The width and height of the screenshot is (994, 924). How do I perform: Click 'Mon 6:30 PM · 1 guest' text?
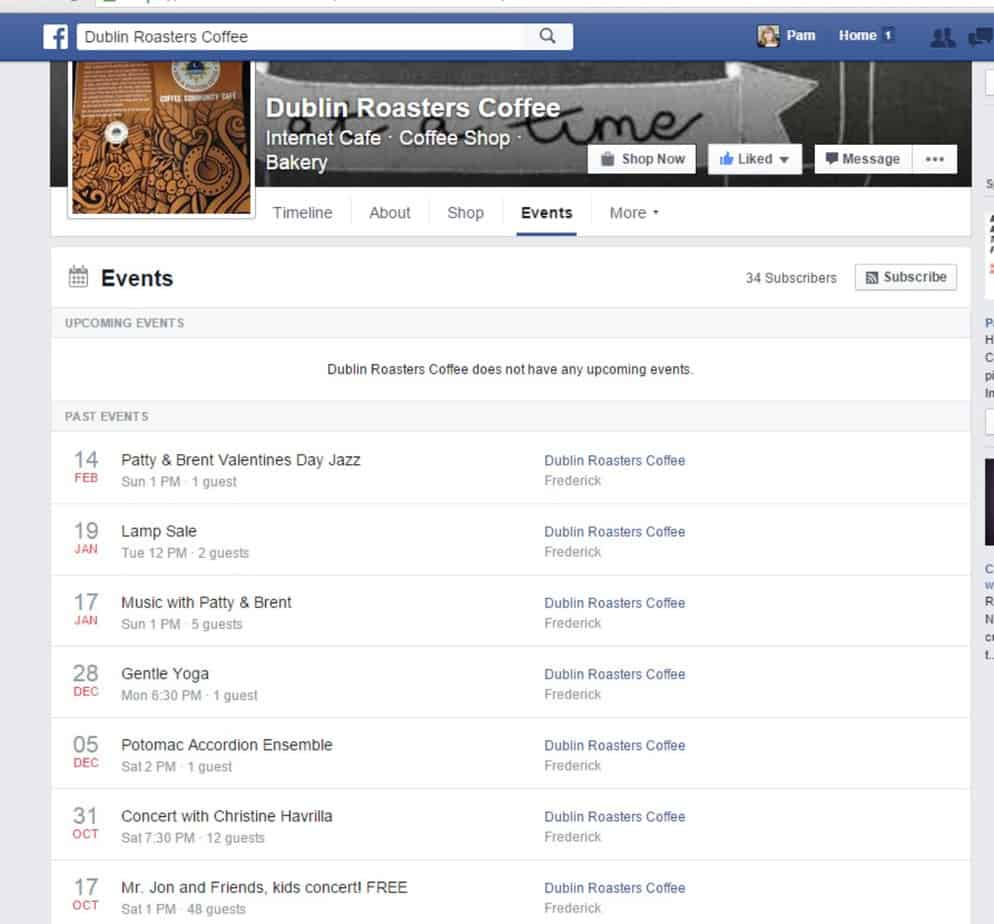(190, 695)
